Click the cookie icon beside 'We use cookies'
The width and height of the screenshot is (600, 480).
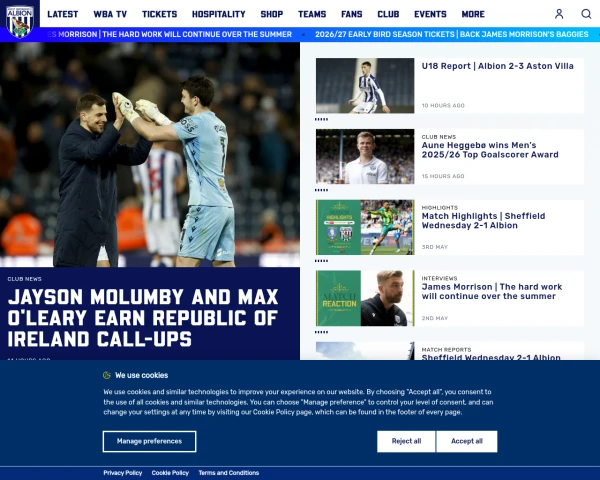tap(107, 375)
